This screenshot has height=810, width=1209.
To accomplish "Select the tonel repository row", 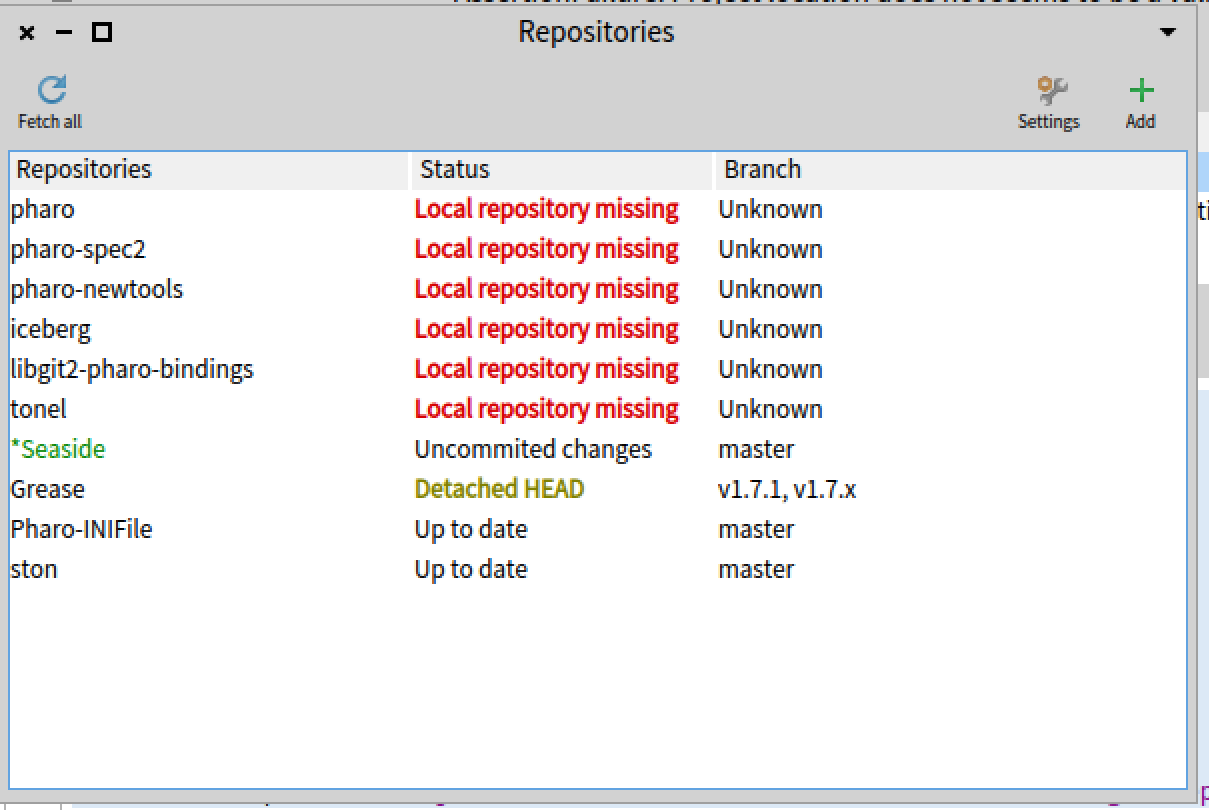I will 39,410.
